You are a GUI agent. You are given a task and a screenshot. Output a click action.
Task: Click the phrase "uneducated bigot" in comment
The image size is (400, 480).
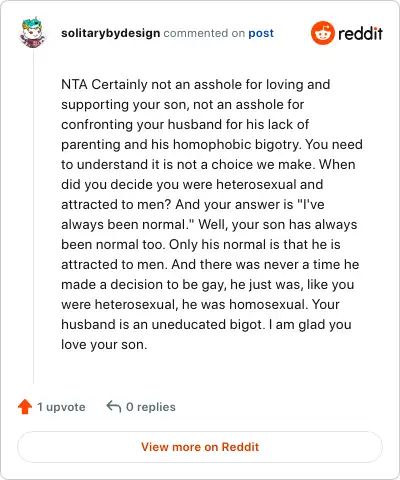[x=207, y=325]
